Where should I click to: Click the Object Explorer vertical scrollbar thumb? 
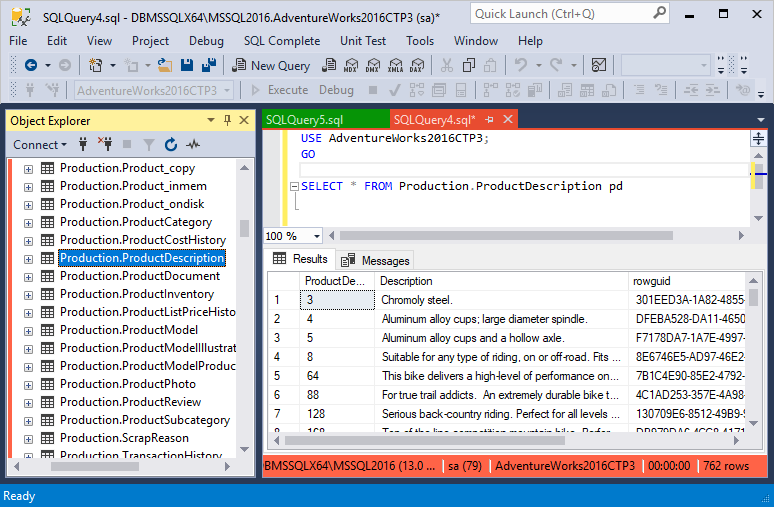click(x=244, y=229)
